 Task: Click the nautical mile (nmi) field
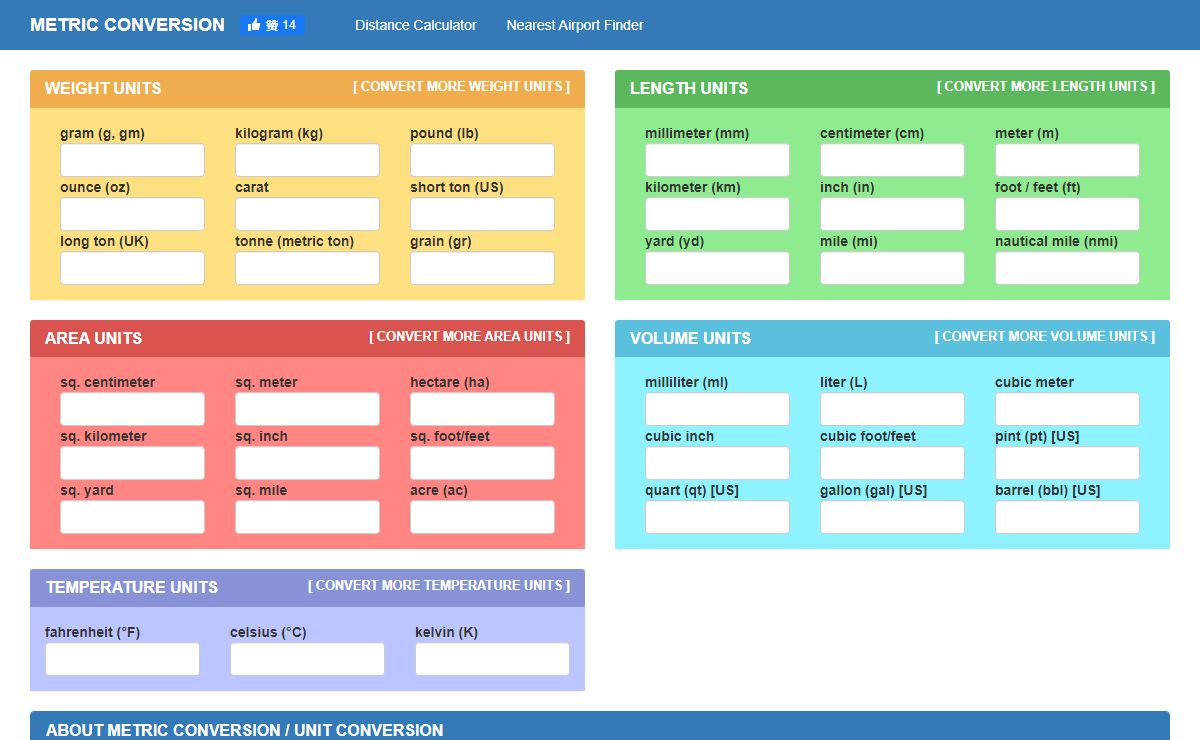pyautogui.click(x=1067, y=268)
